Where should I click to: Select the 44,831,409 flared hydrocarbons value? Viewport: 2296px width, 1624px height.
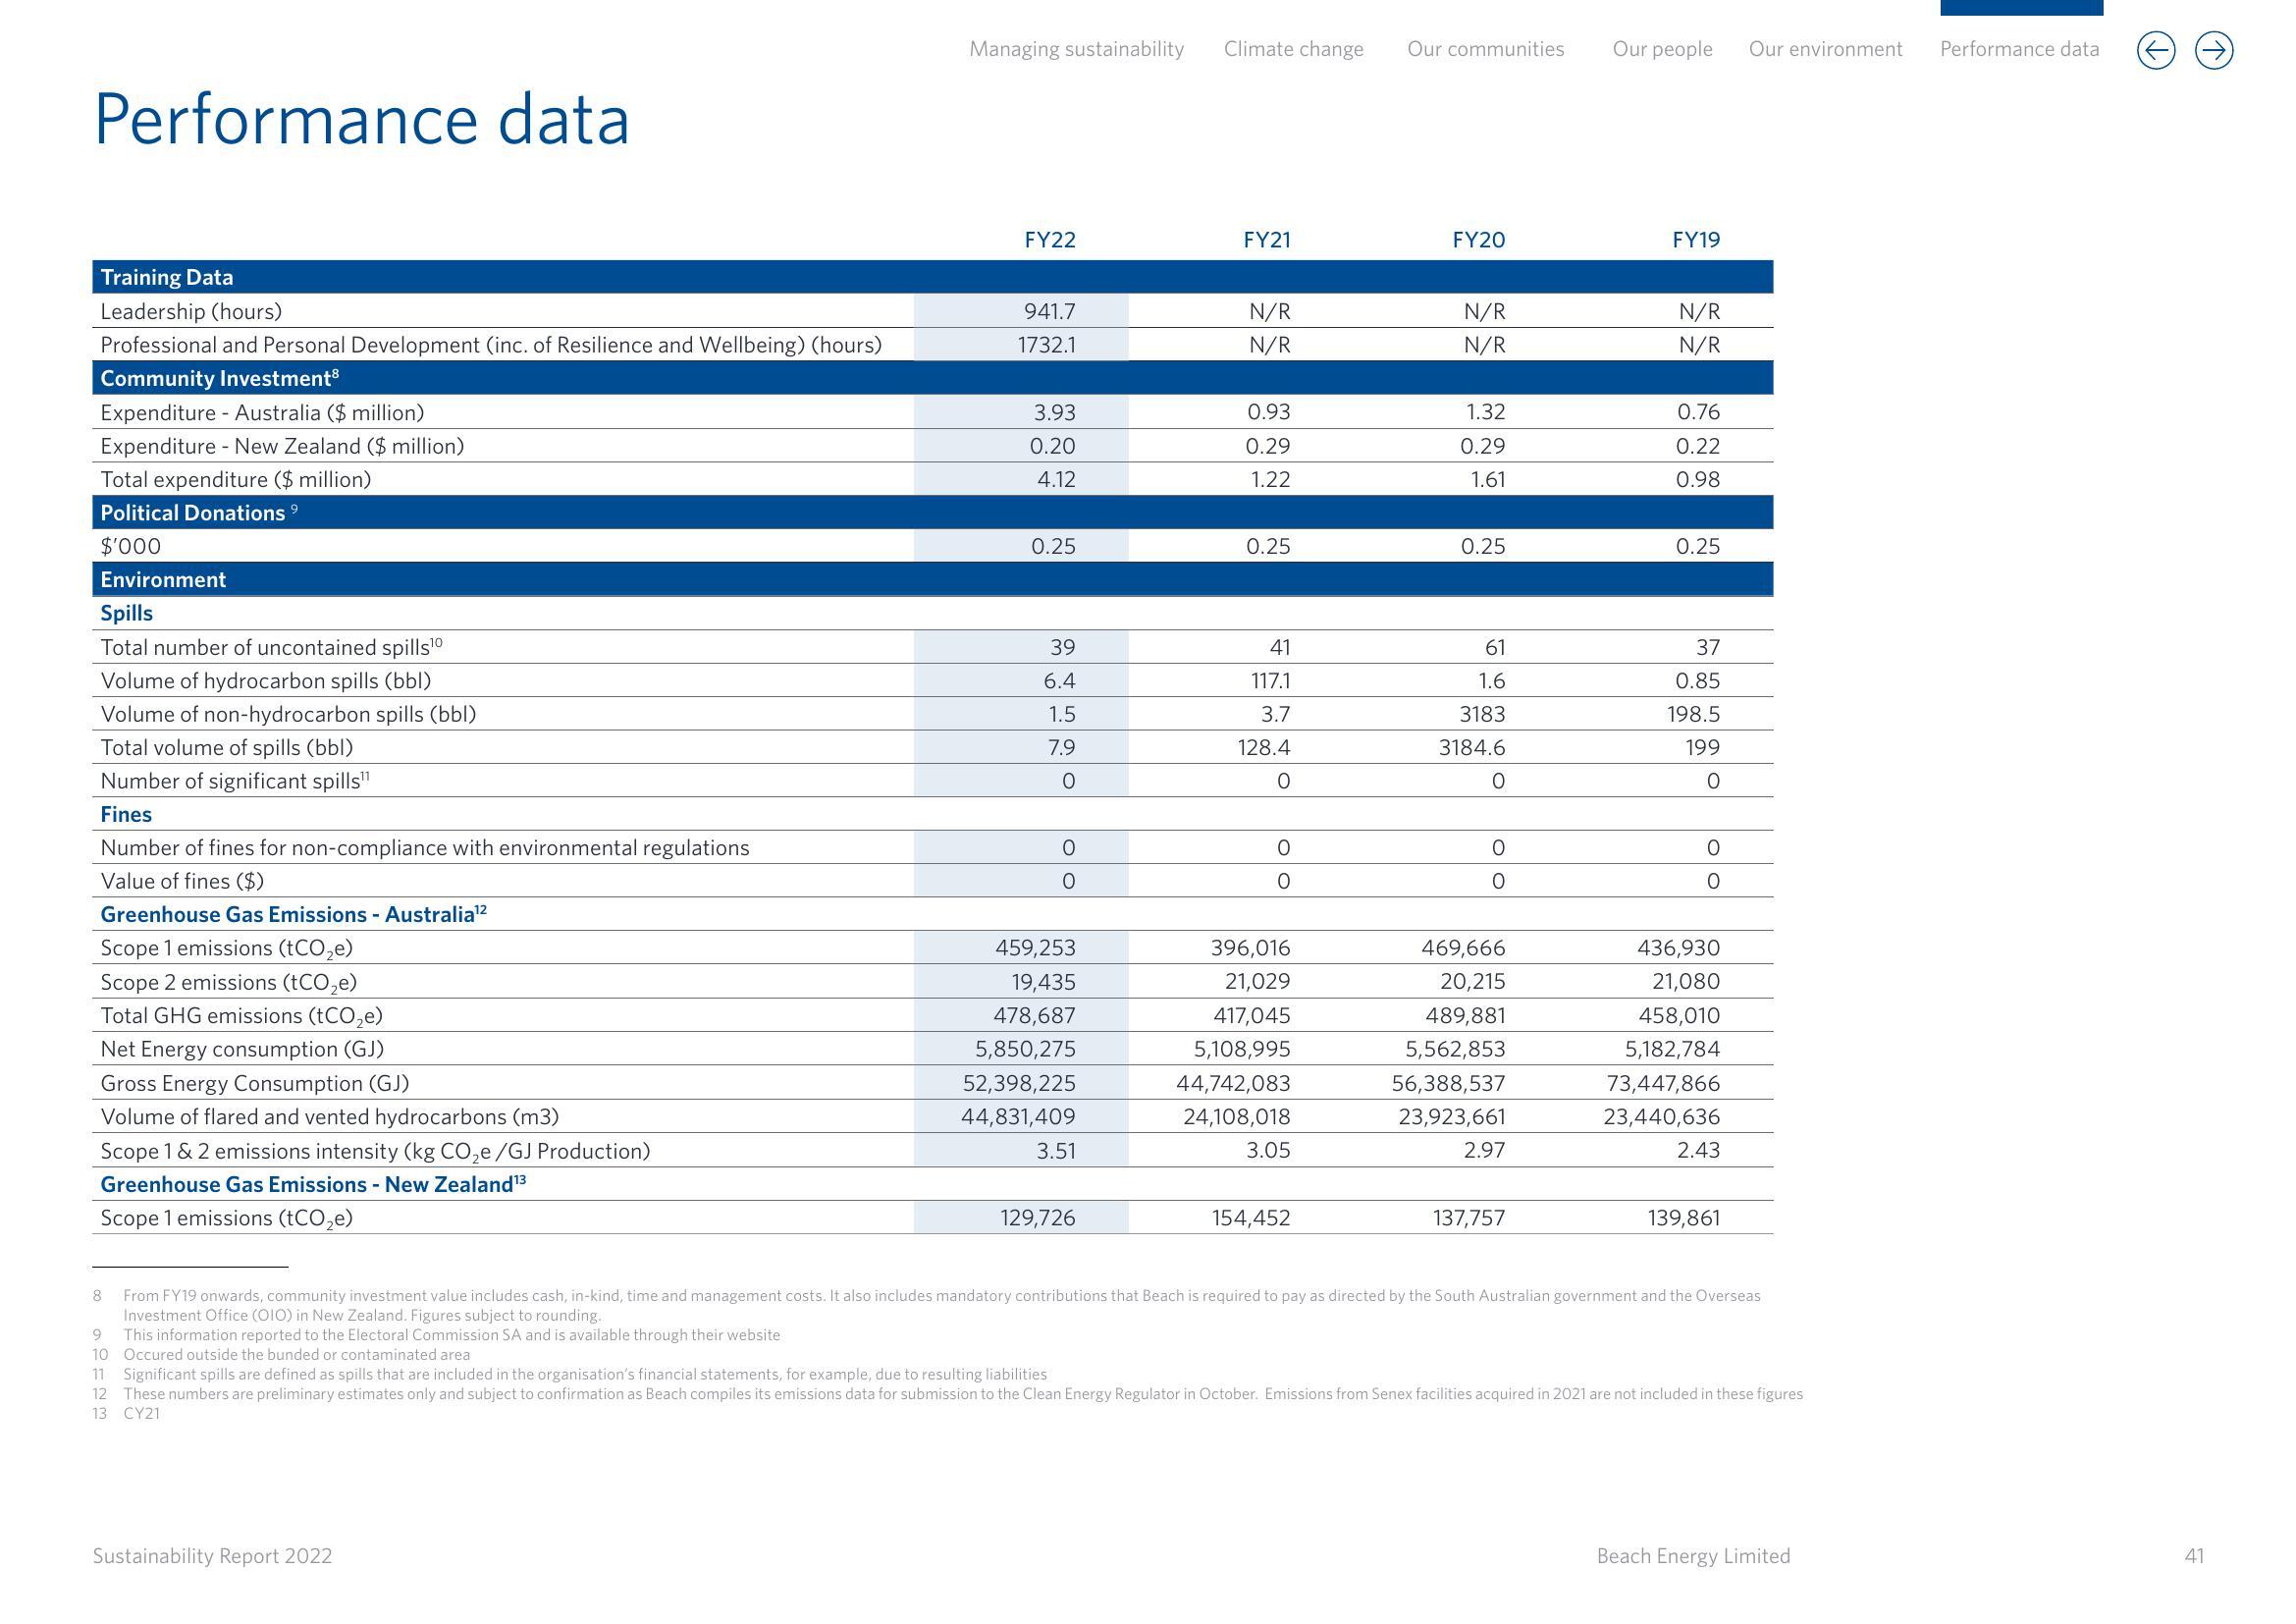[x=1018, y=1116]
